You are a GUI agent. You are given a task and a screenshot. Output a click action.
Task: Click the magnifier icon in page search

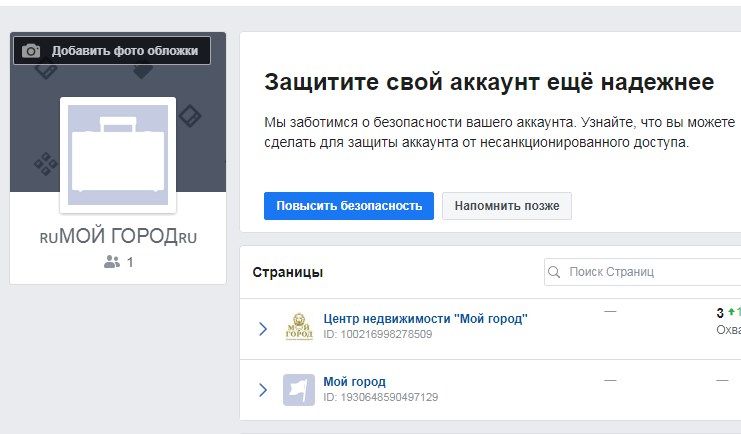(554, 272)
